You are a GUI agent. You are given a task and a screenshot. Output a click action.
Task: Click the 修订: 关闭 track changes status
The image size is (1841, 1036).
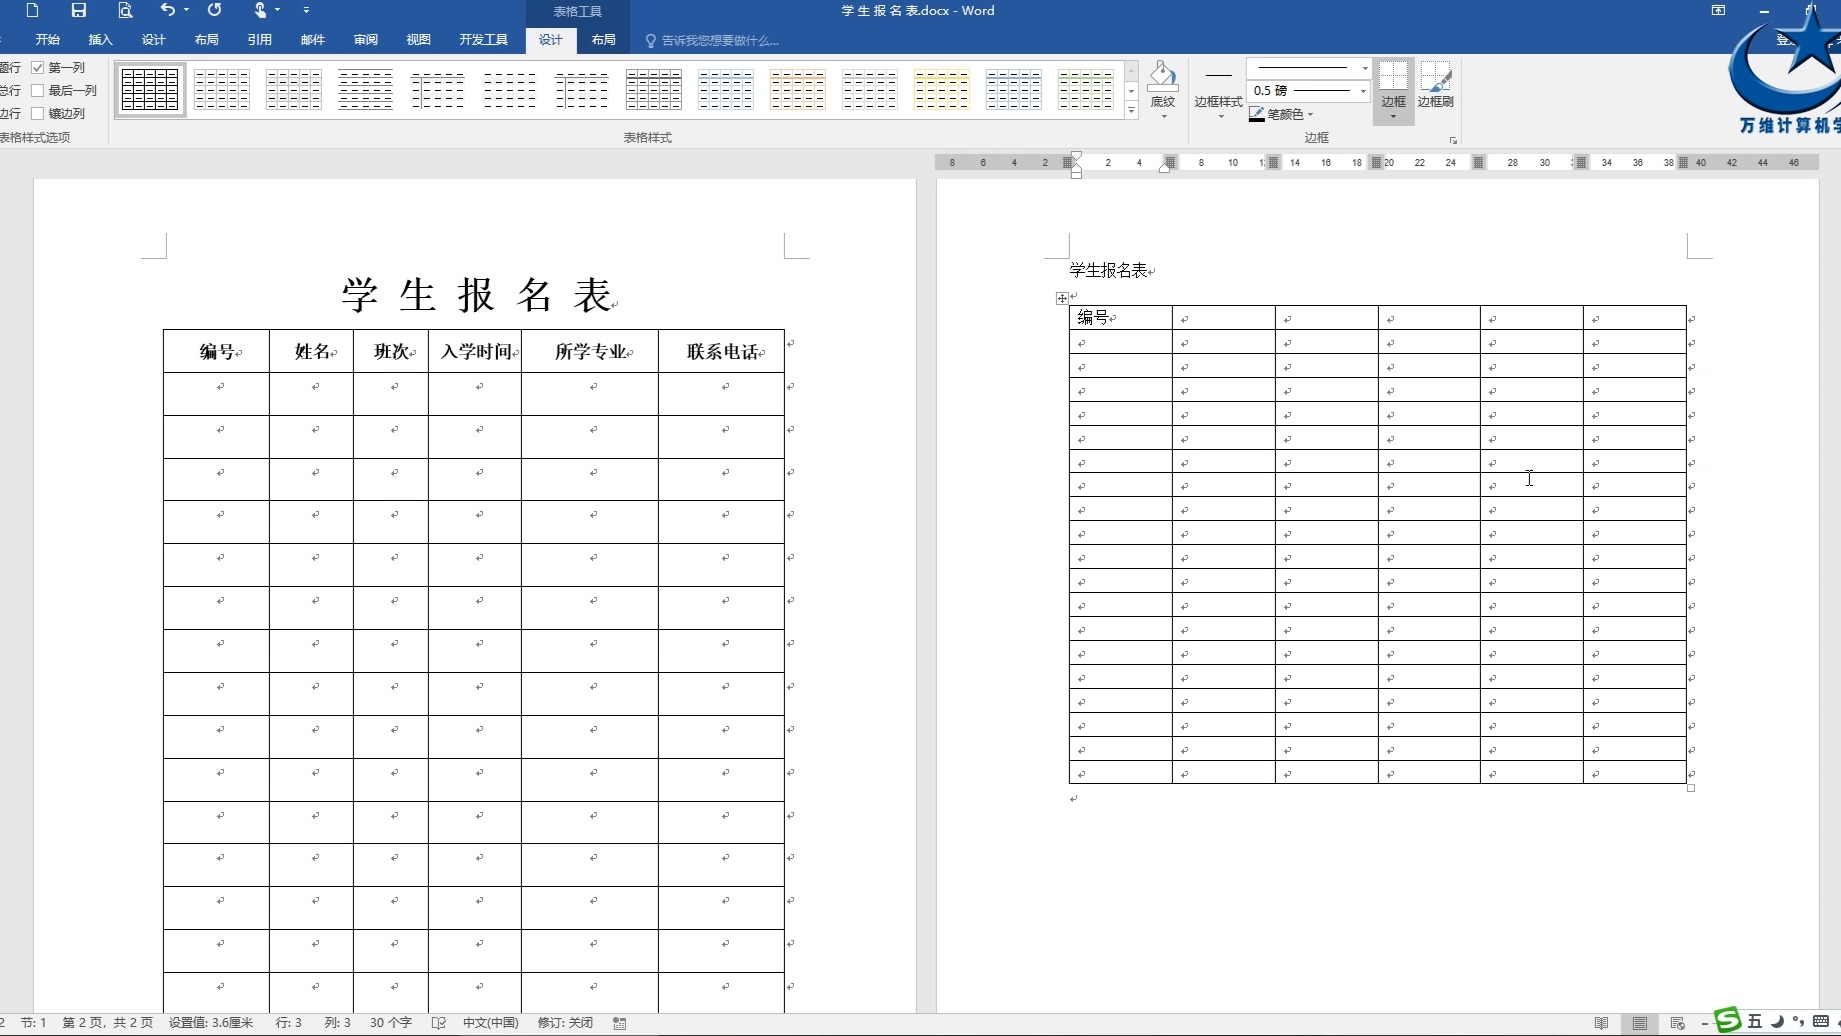(x=565, y=1023)
